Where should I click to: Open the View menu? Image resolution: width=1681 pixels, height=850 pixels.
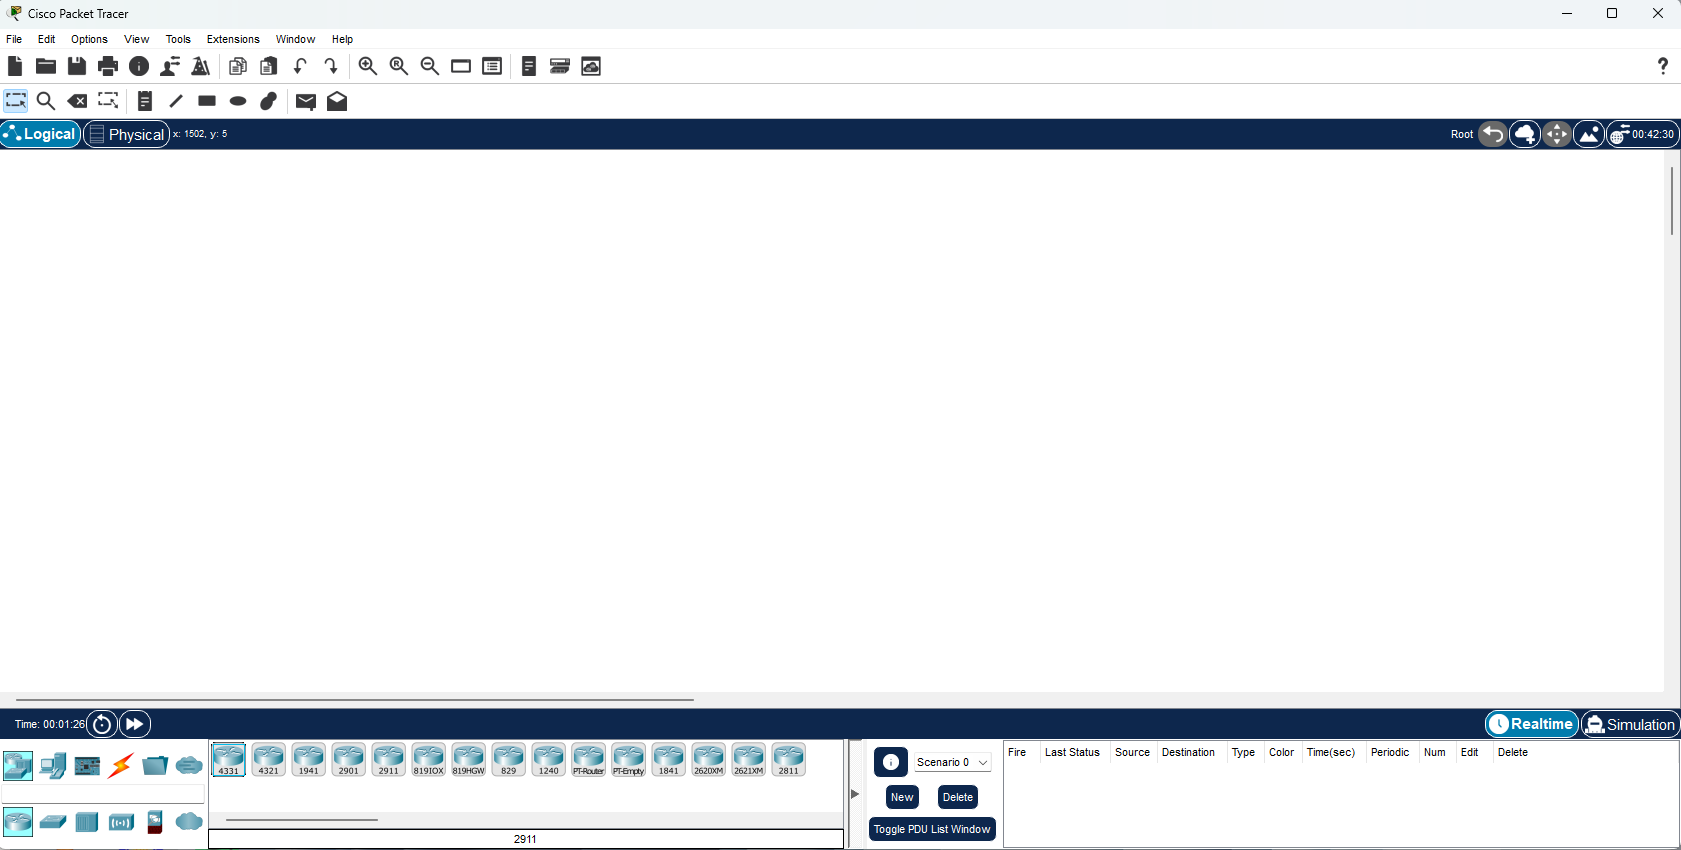(137, 39)
